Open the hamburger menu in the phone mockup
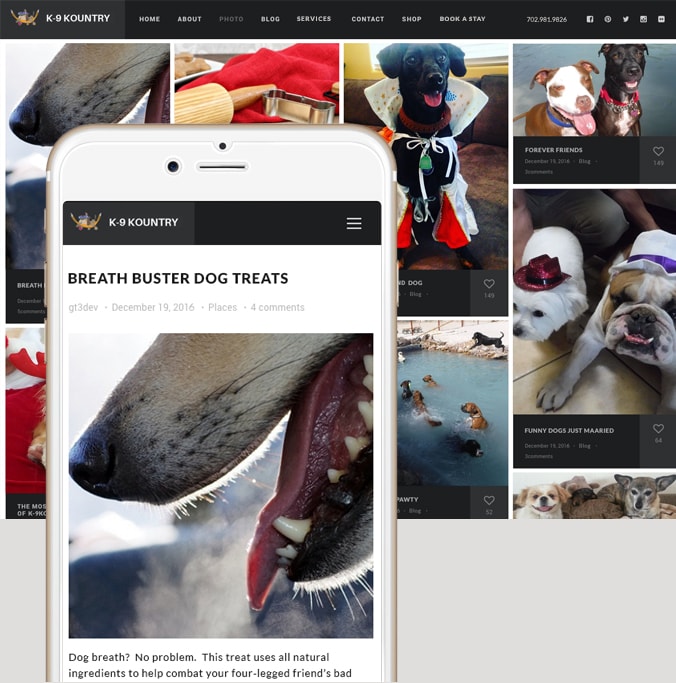Viewport: 676px width, 683px height. tap(354, 223)
